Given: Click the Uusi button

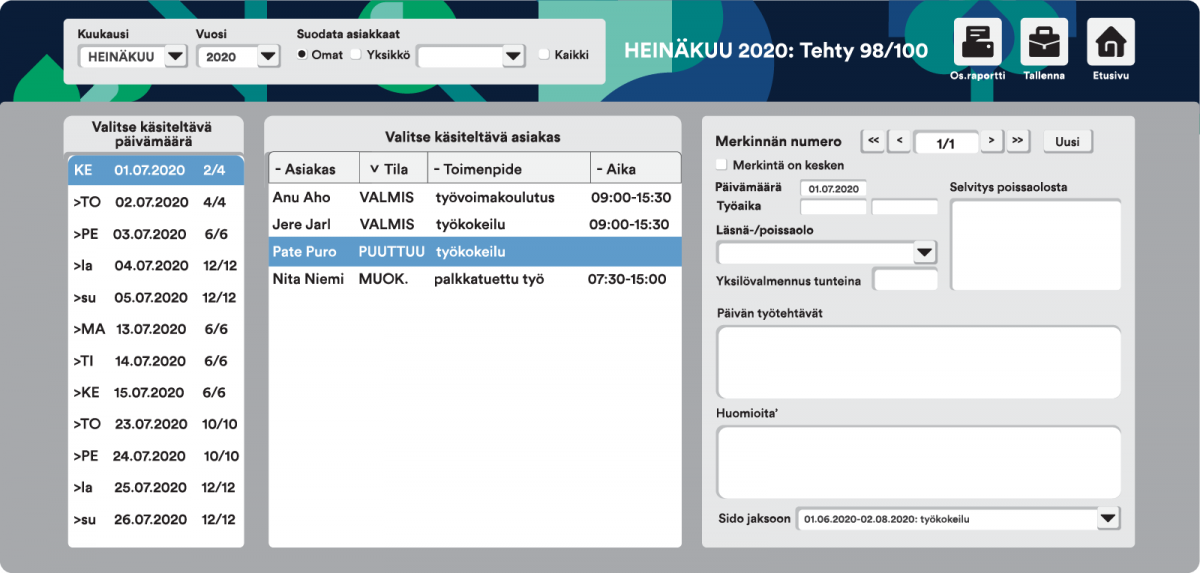Looking at the screenshot, I should point(1067,142).
